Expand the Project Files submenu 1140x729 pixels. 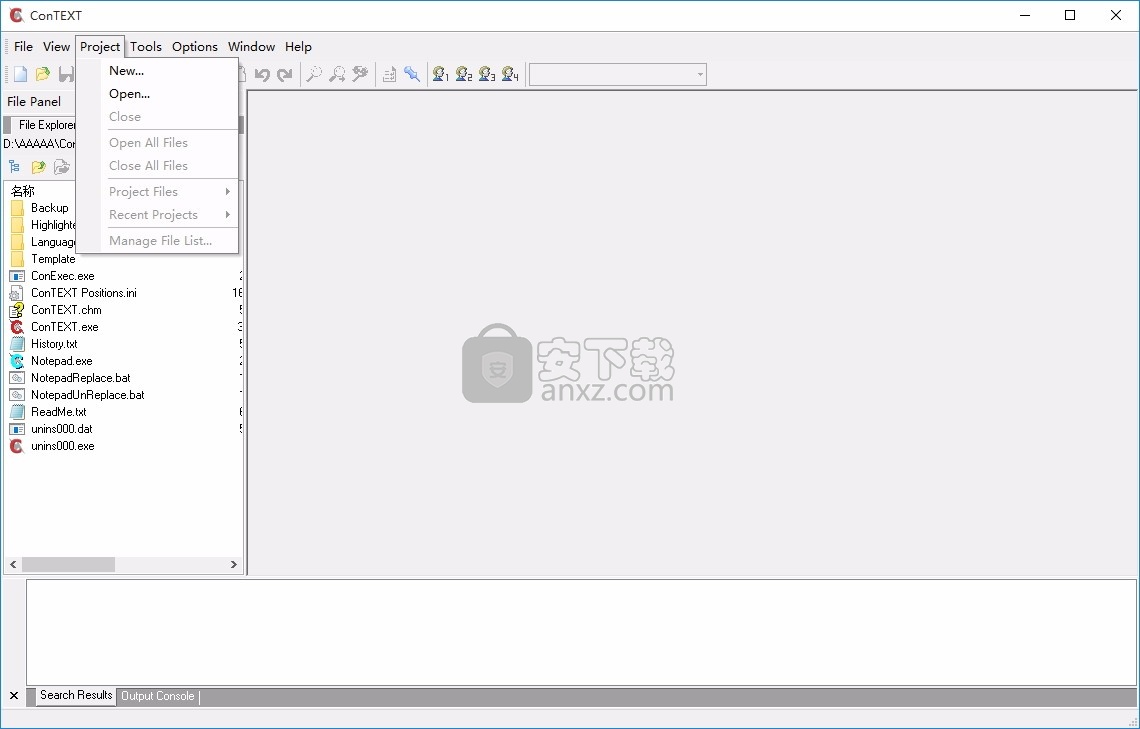coord(157,192)
